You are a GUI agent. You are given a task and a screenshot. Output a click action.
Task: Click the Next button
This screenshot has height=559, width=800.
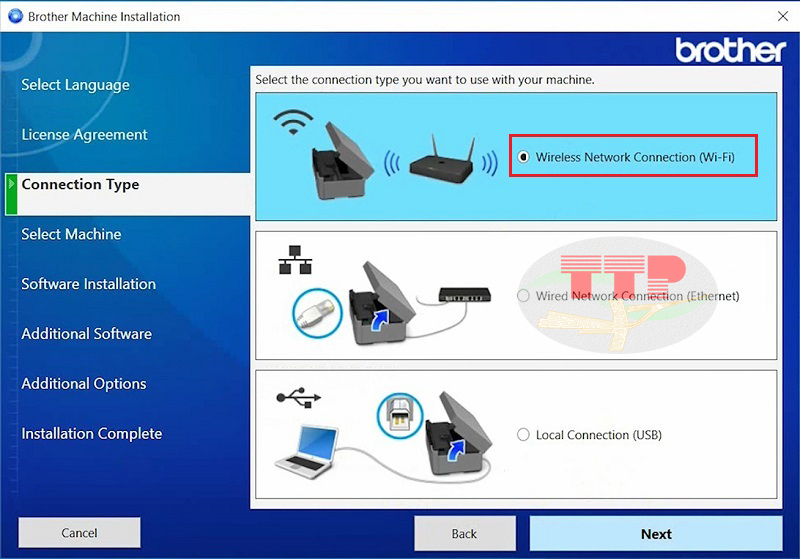tap(656, 533)
